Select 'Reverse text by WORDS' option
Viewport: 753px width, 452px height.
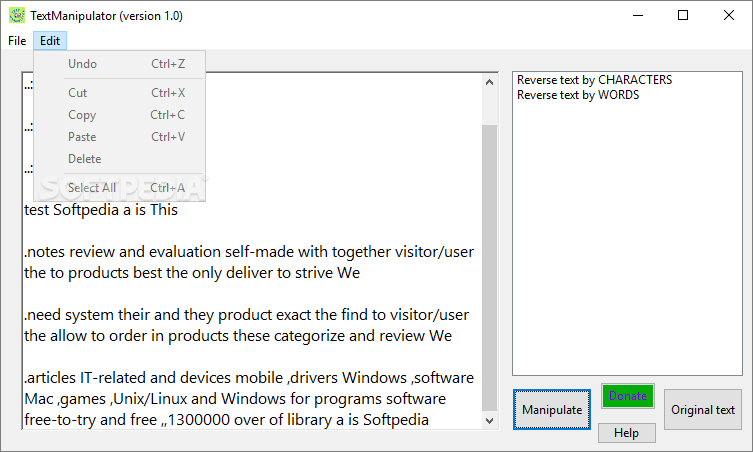[x=578, y=95]
